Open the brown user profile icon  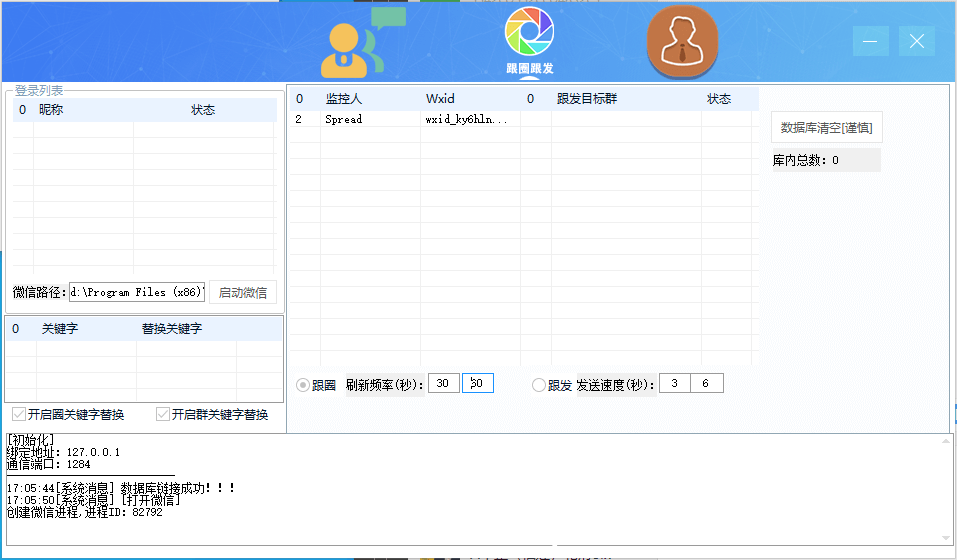[682, 41]
